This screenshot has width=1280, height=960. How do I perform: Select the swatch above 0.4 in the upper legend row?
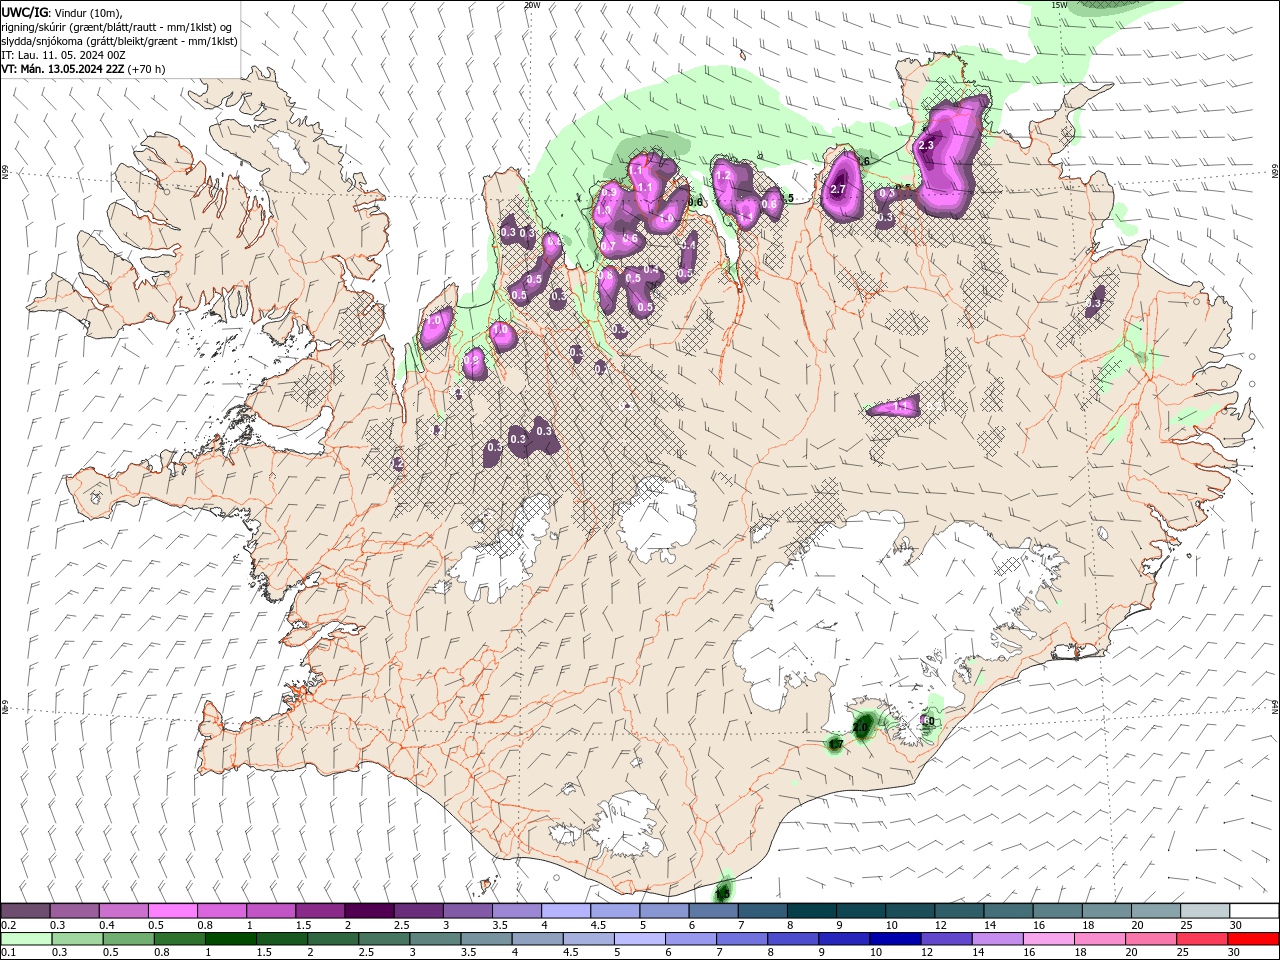click(x=123, y=911)
